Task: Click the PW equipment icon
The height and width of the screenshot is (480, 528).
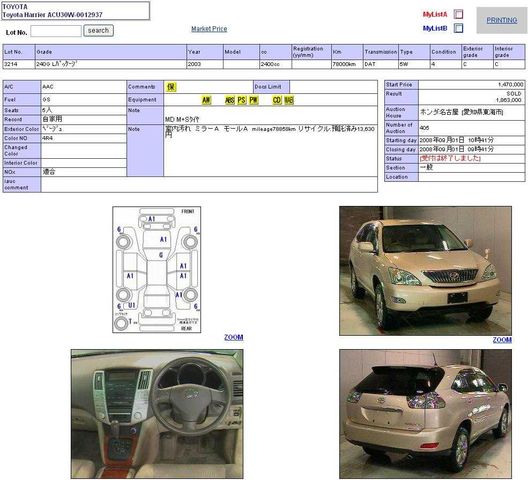Action: click(x=254, y=100)
